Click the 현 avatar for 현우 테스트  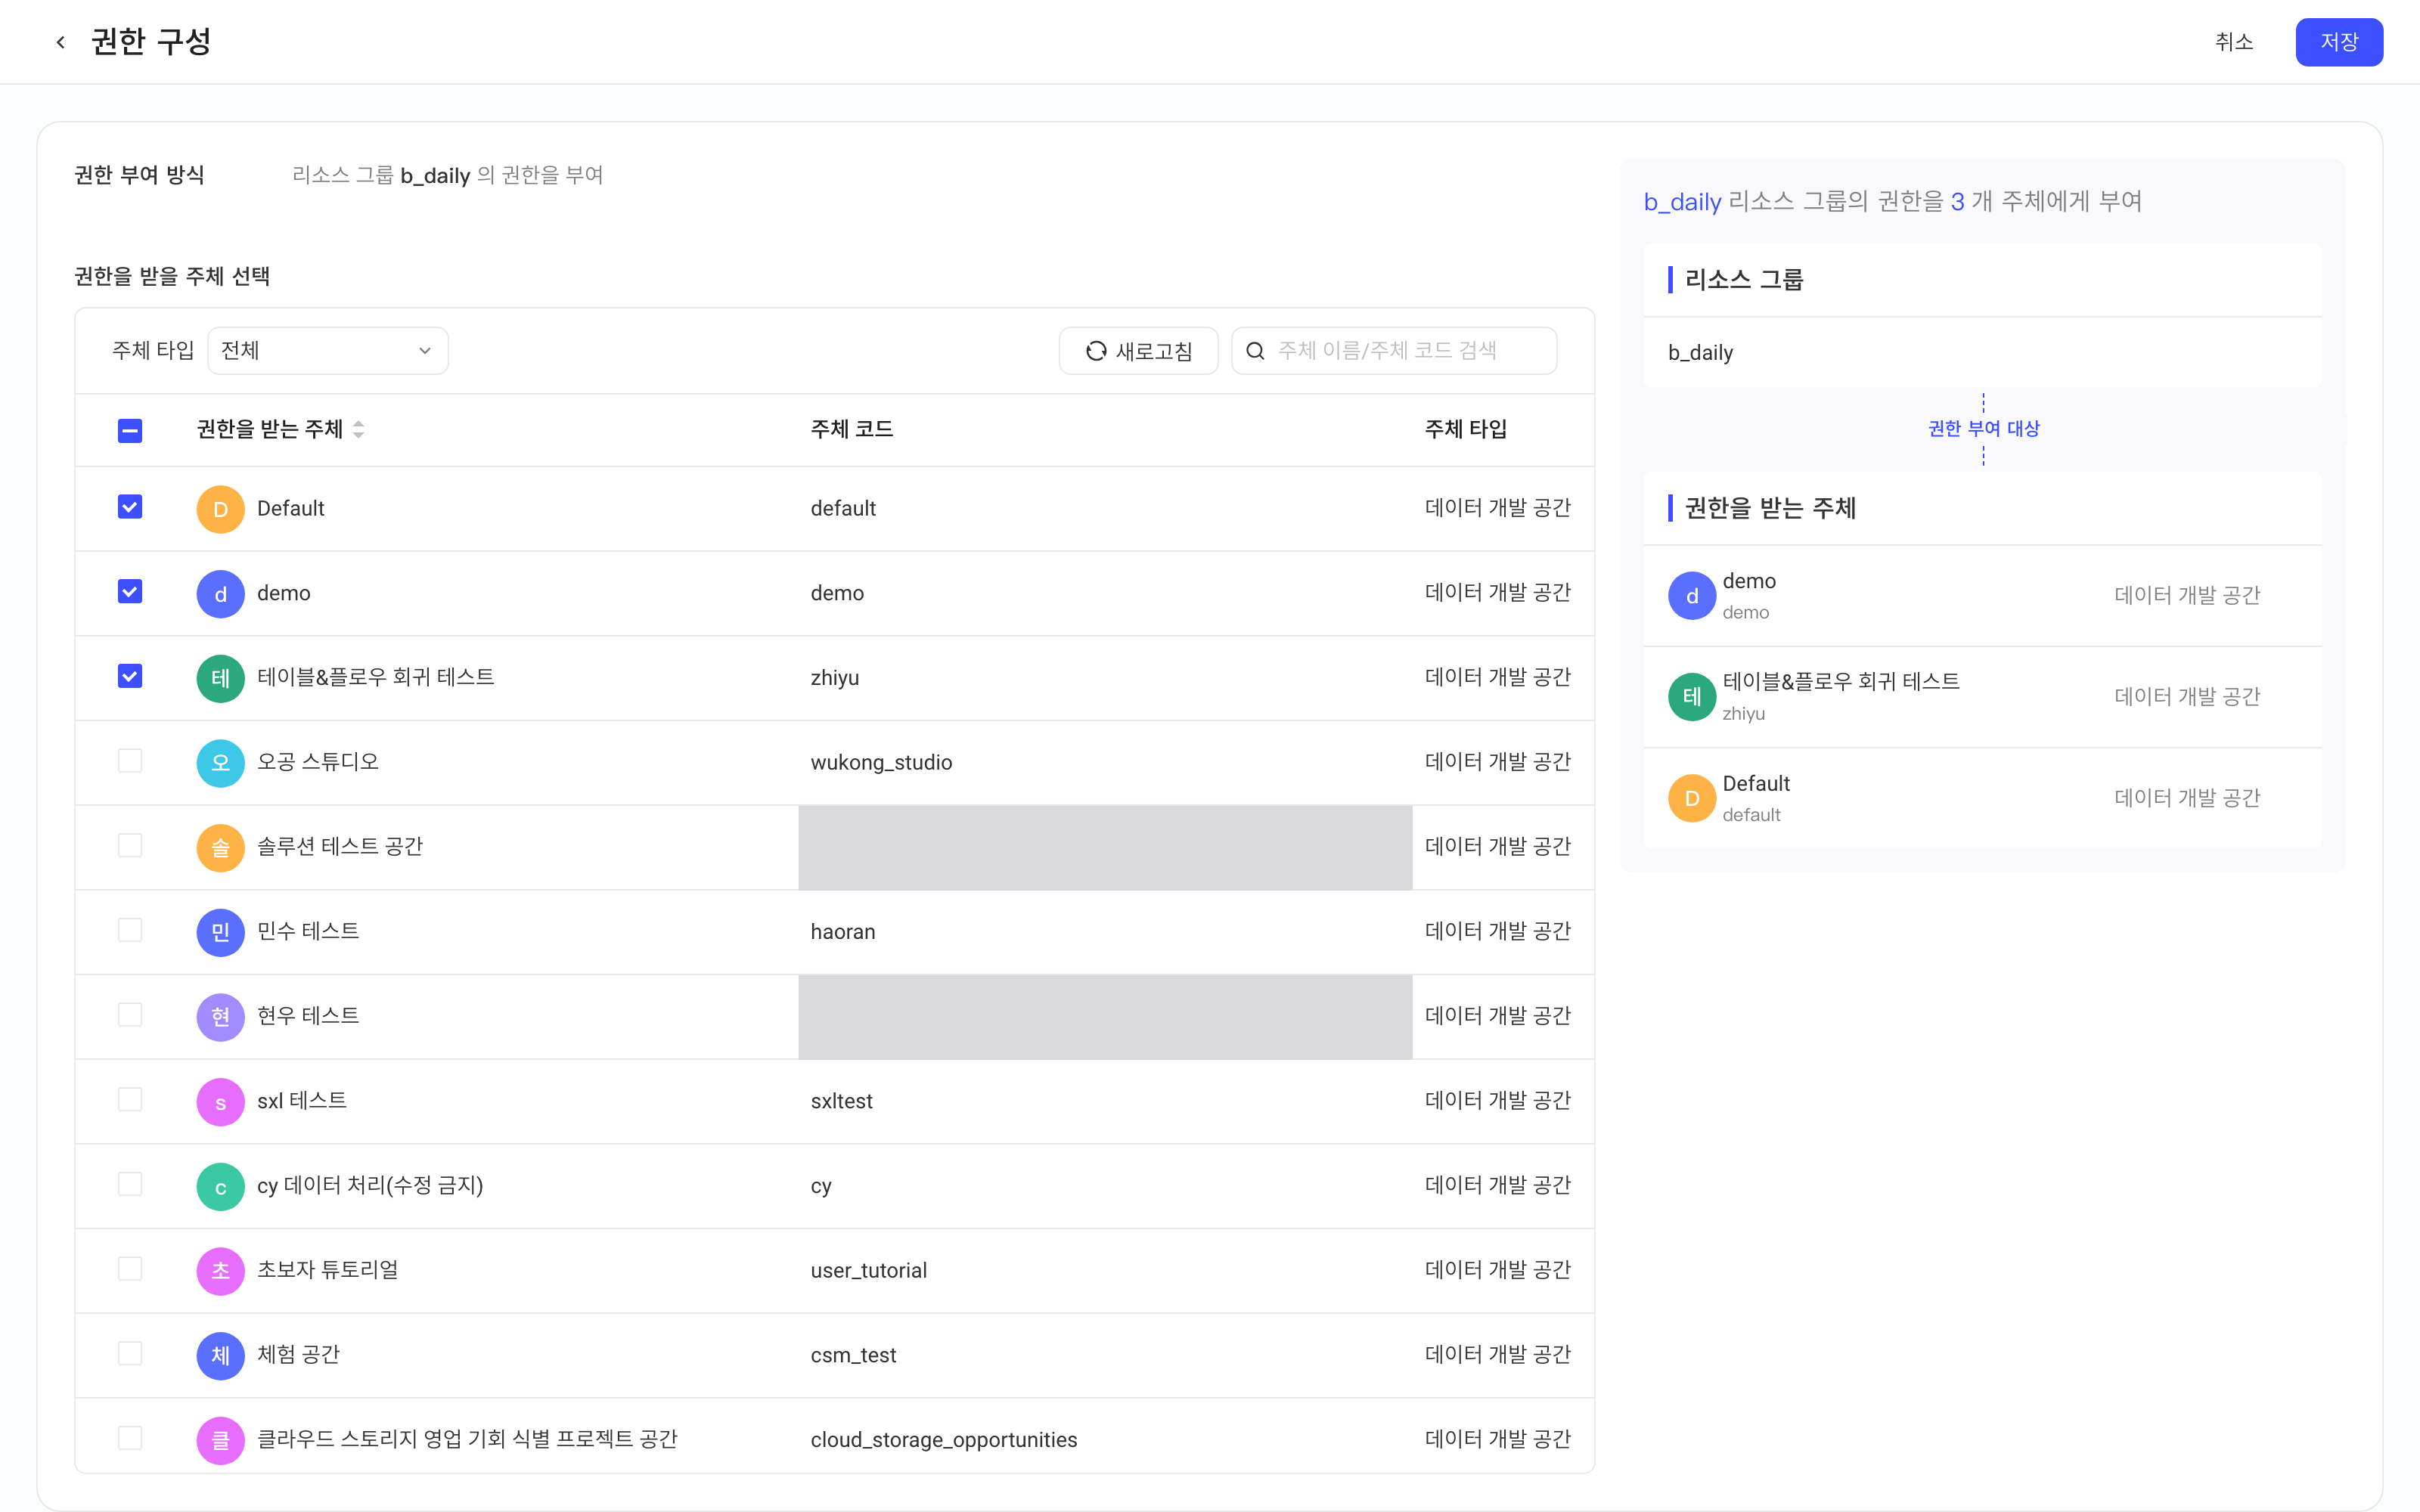220,1017
